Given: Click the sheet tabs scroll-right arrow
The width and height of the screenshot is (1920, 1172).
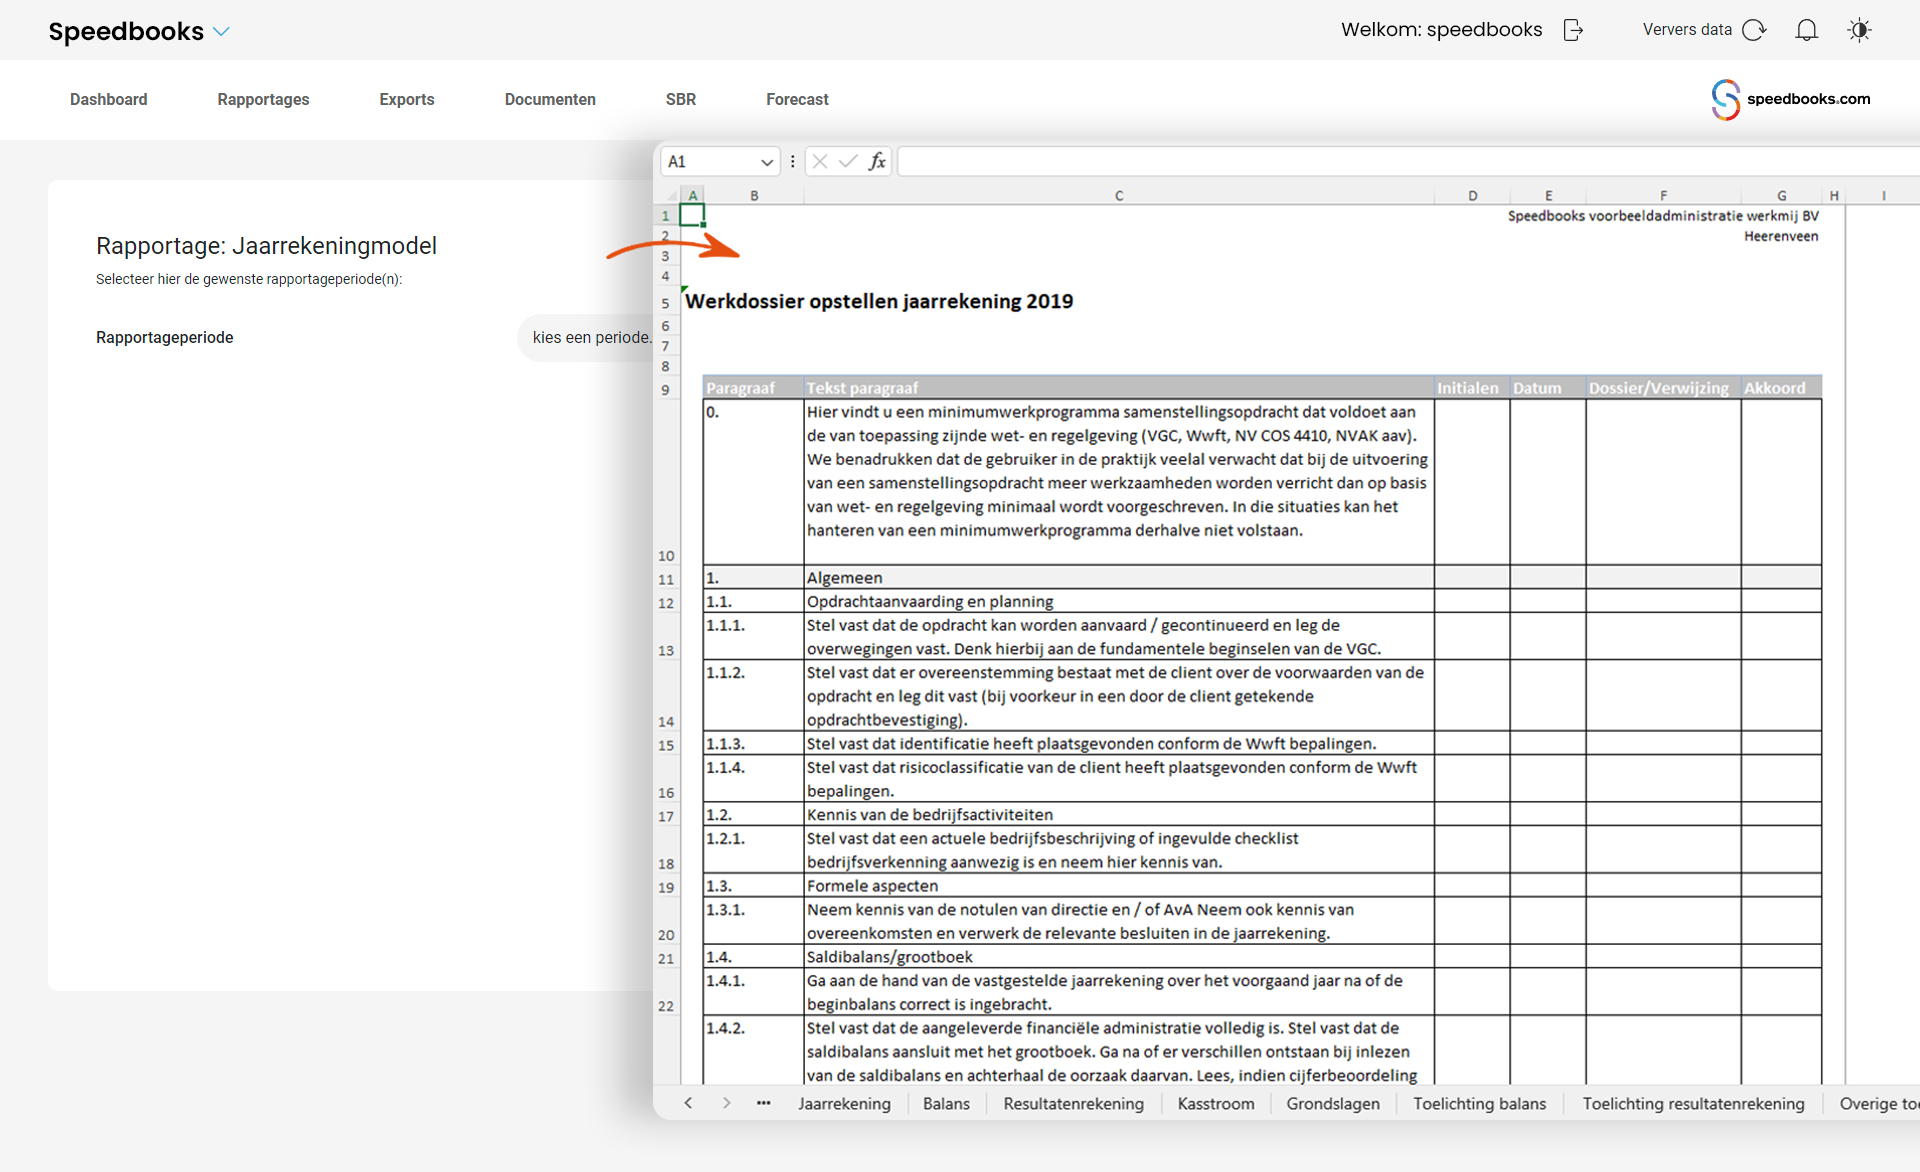Looking at the screenshot, I should pos(727,1103).
